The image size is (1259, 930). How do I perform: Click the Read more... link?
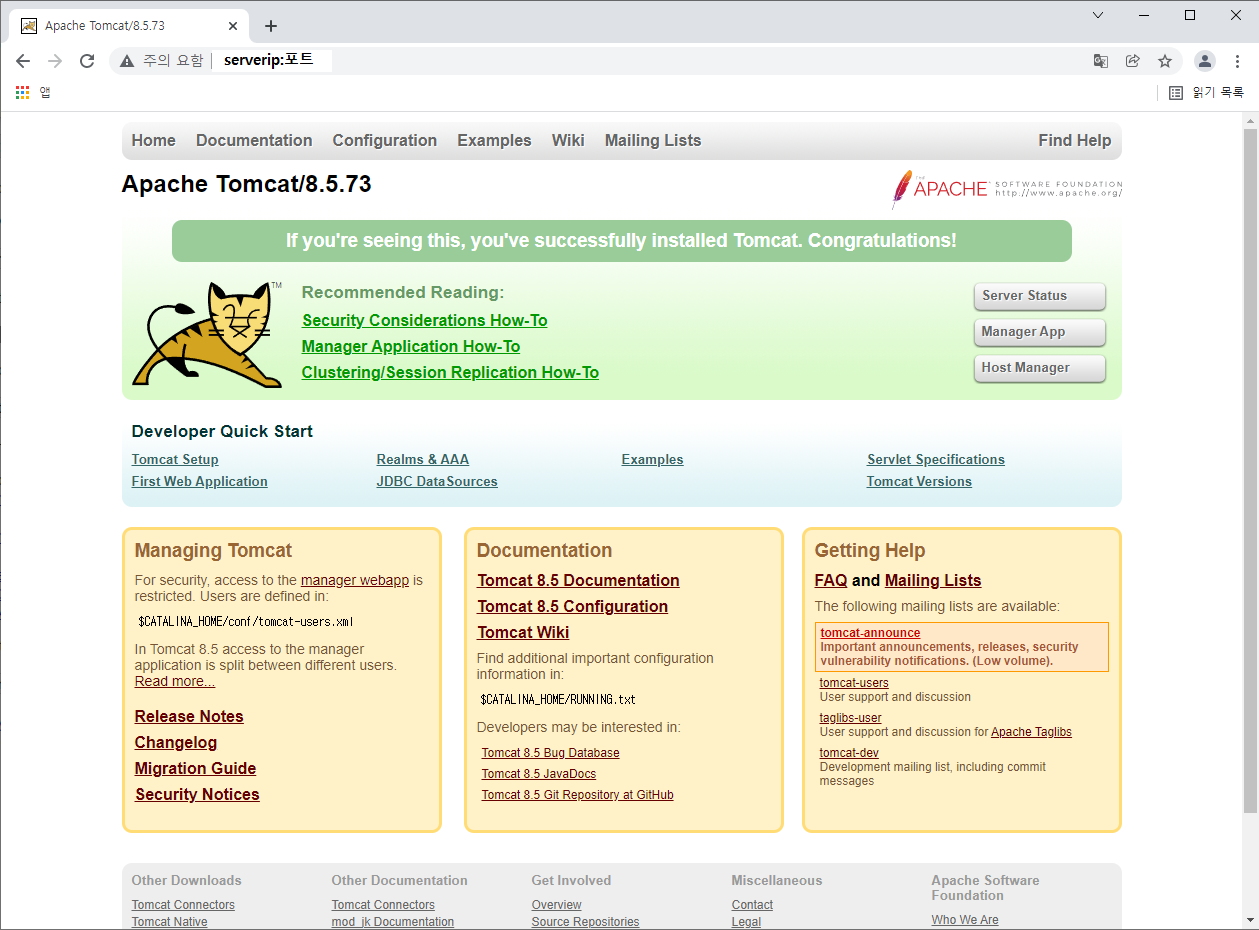tap(175, 682)
